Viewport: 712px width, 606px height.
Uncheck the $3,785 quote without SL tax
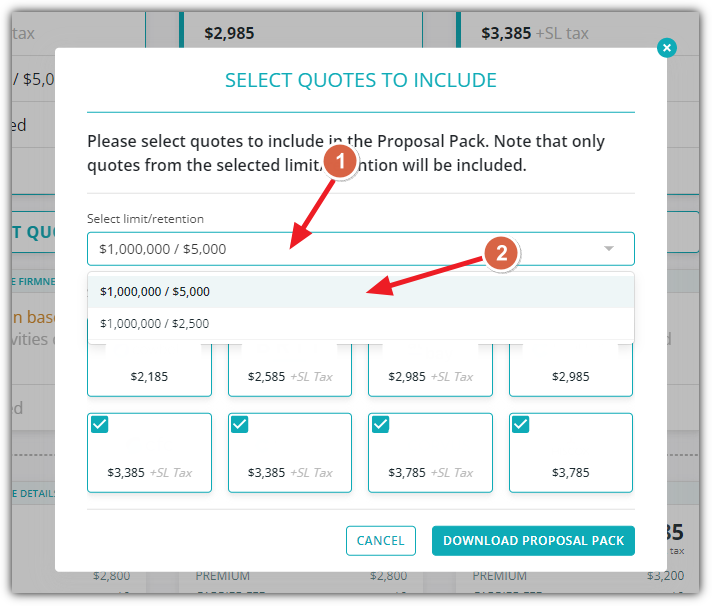tap(520, 425)
